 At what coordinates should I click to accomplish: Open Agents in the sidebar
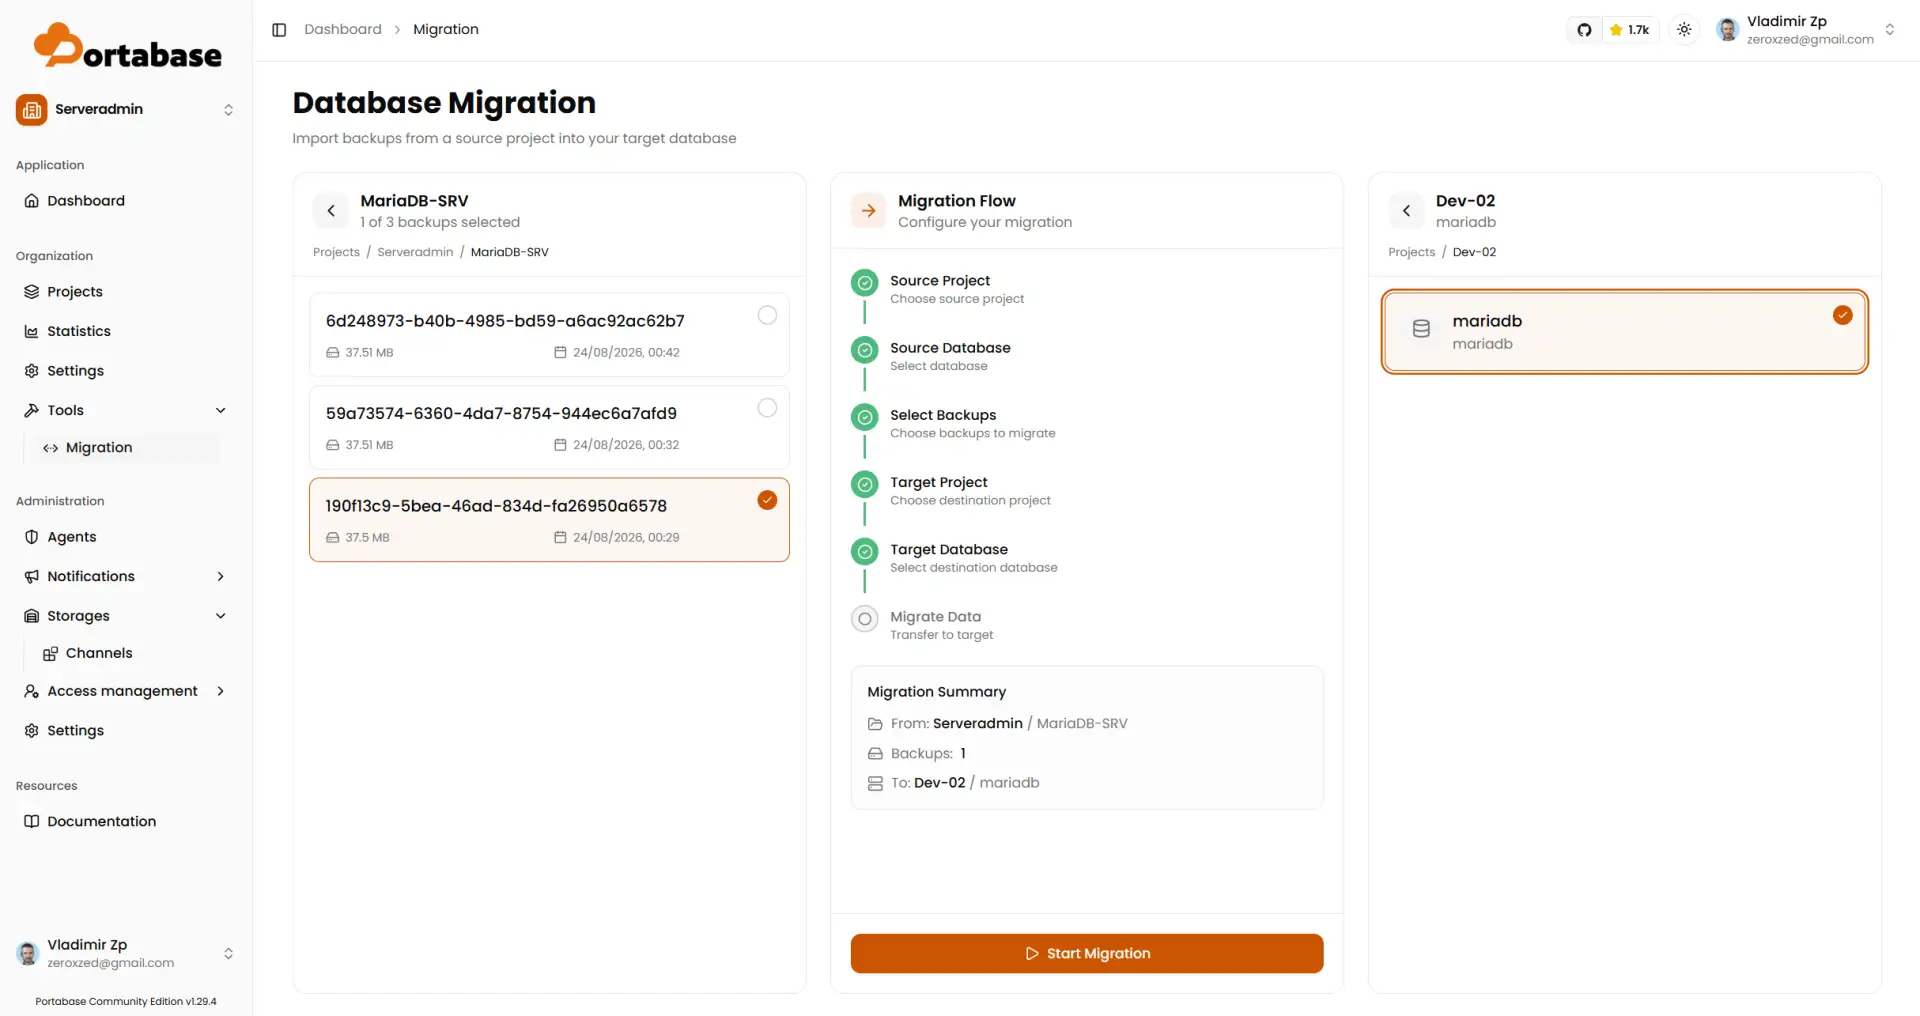(126, 537)
